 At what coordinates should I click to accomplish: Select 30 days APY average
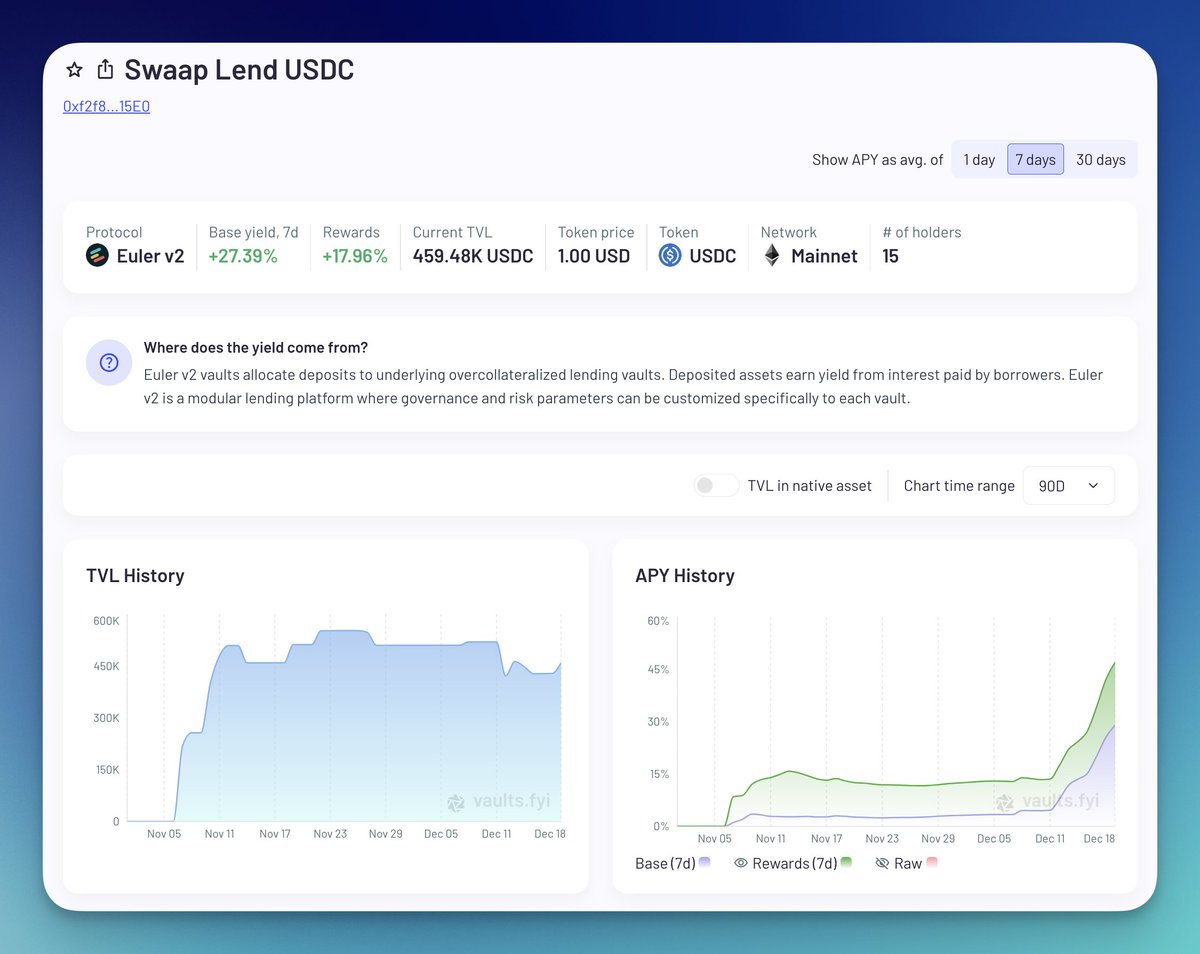tap(1101, 159)
